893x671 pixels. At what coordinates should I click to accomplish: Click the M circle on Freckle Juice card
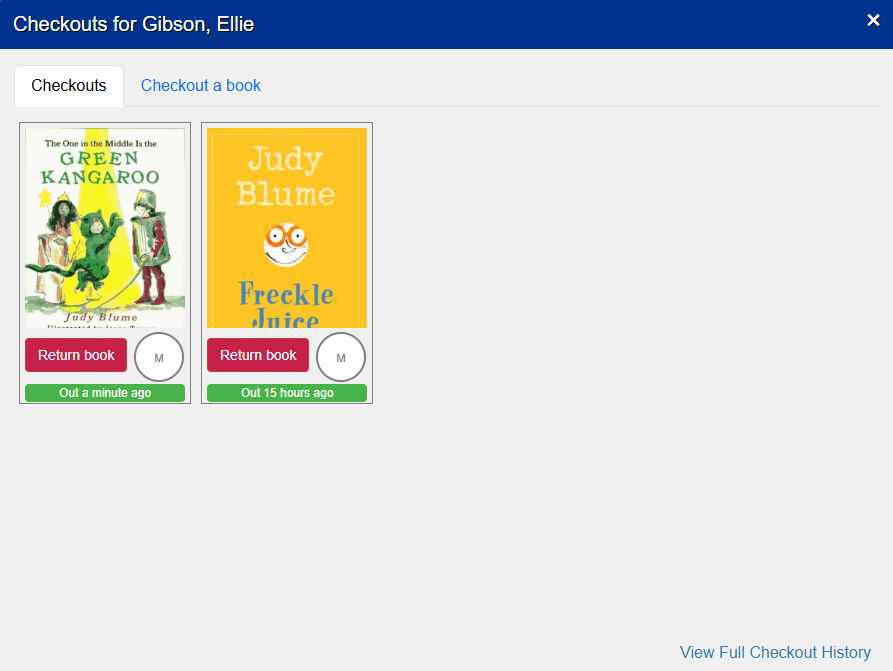click(341, 357)
